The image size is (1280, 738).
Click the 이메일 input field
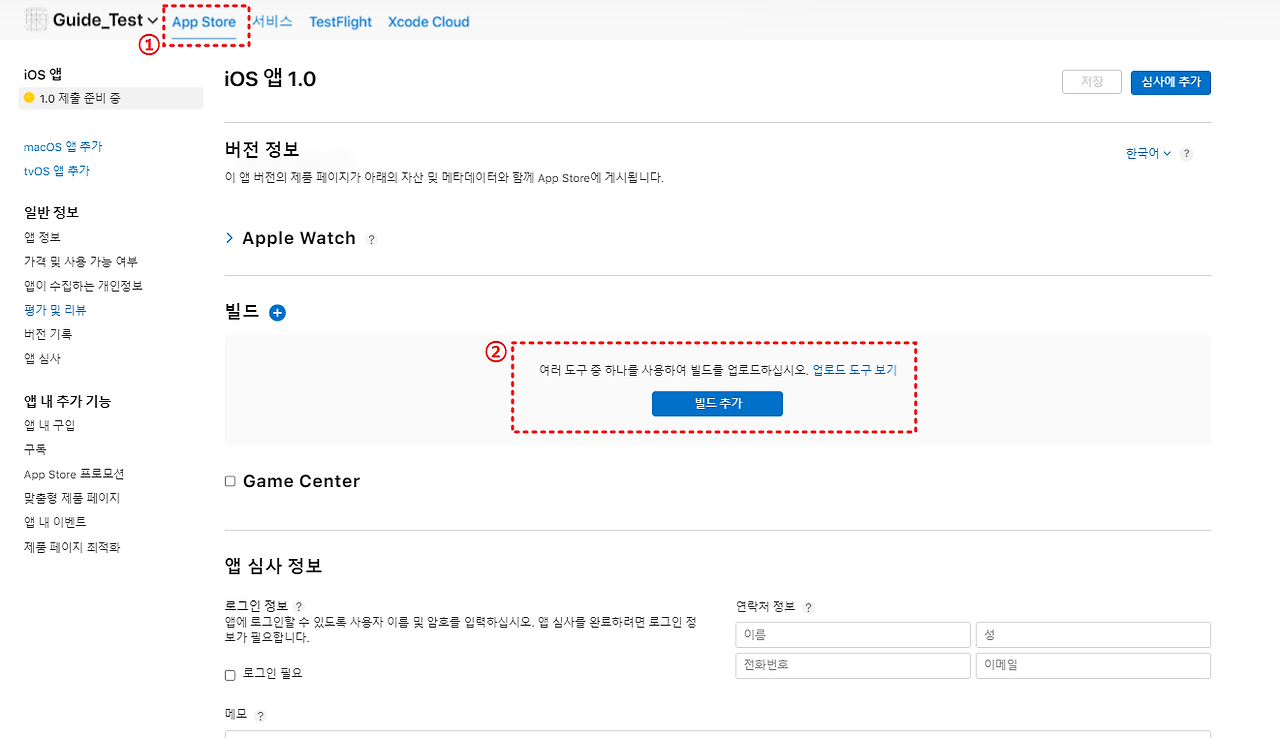(1093, 666)
